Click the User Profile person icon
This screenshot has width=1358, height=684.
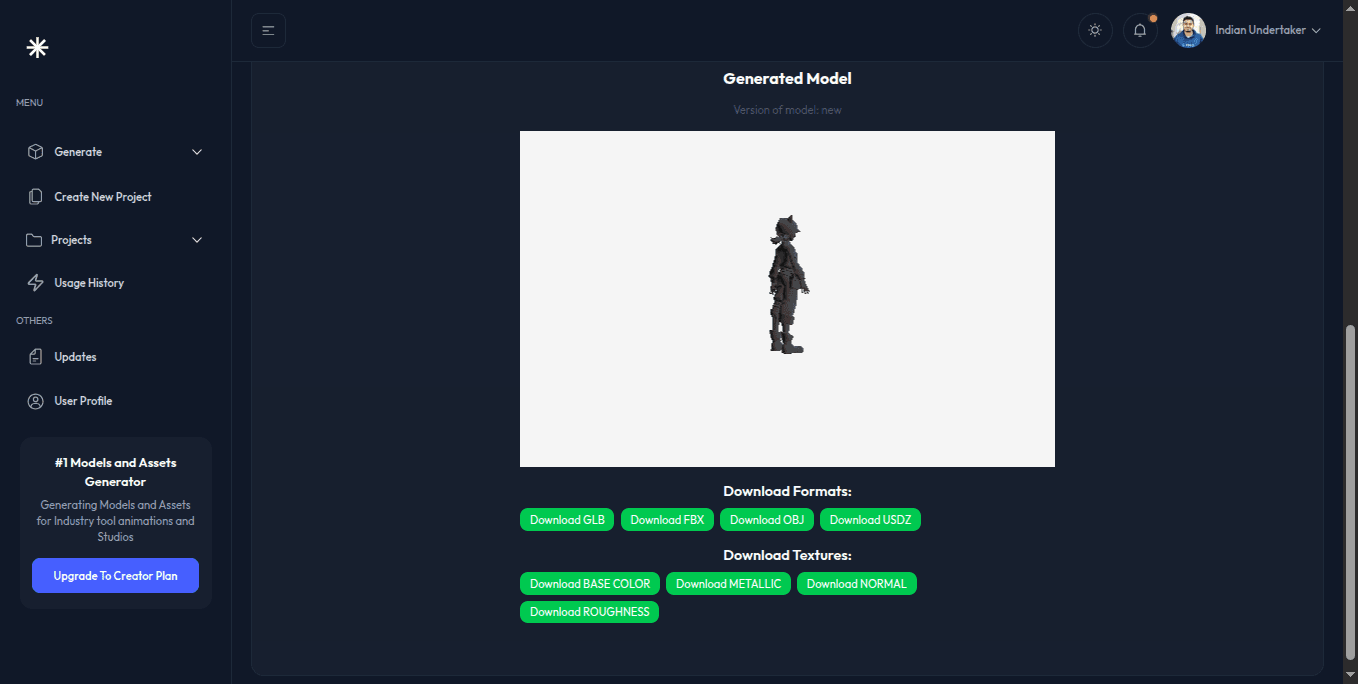36,401
